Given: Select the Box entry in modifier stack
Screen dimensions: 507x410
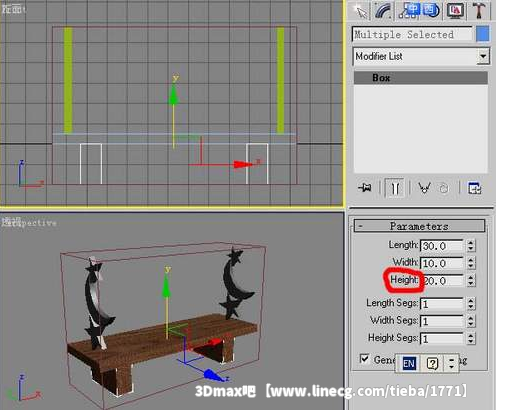Looking at the screenshot, I should tap(421, 78).
